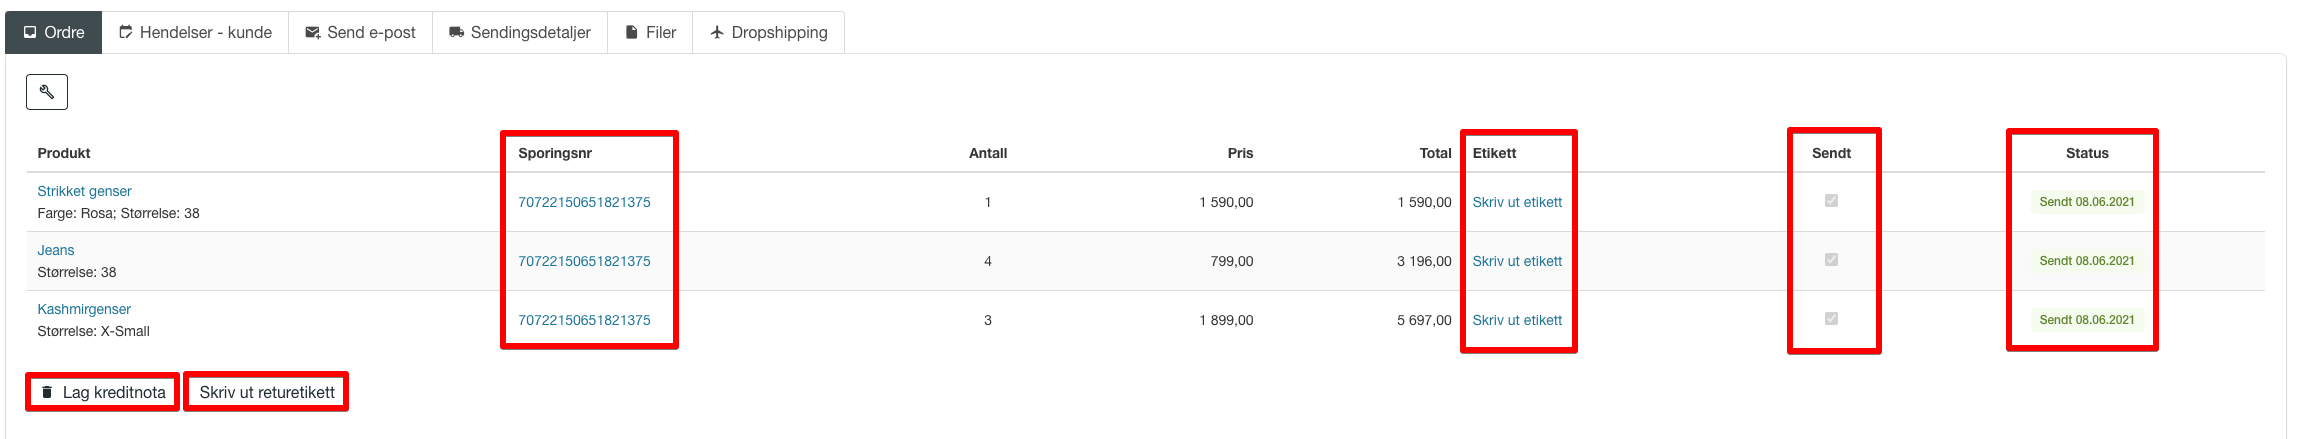Open the Sendingsdetaljer tab
This screenshot has height=439, width=2302.
[520, 32]
